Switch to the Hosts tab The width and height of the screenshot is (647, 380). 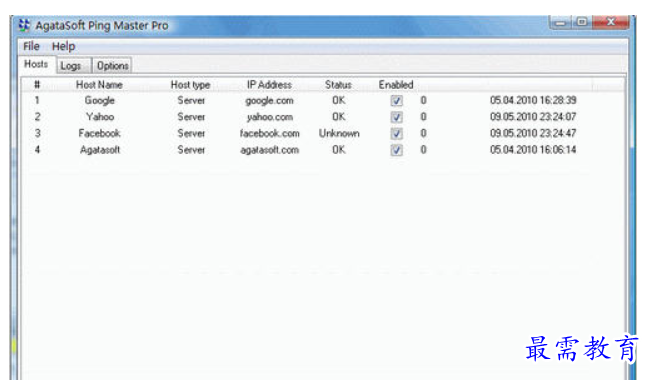tap(36, 64)
